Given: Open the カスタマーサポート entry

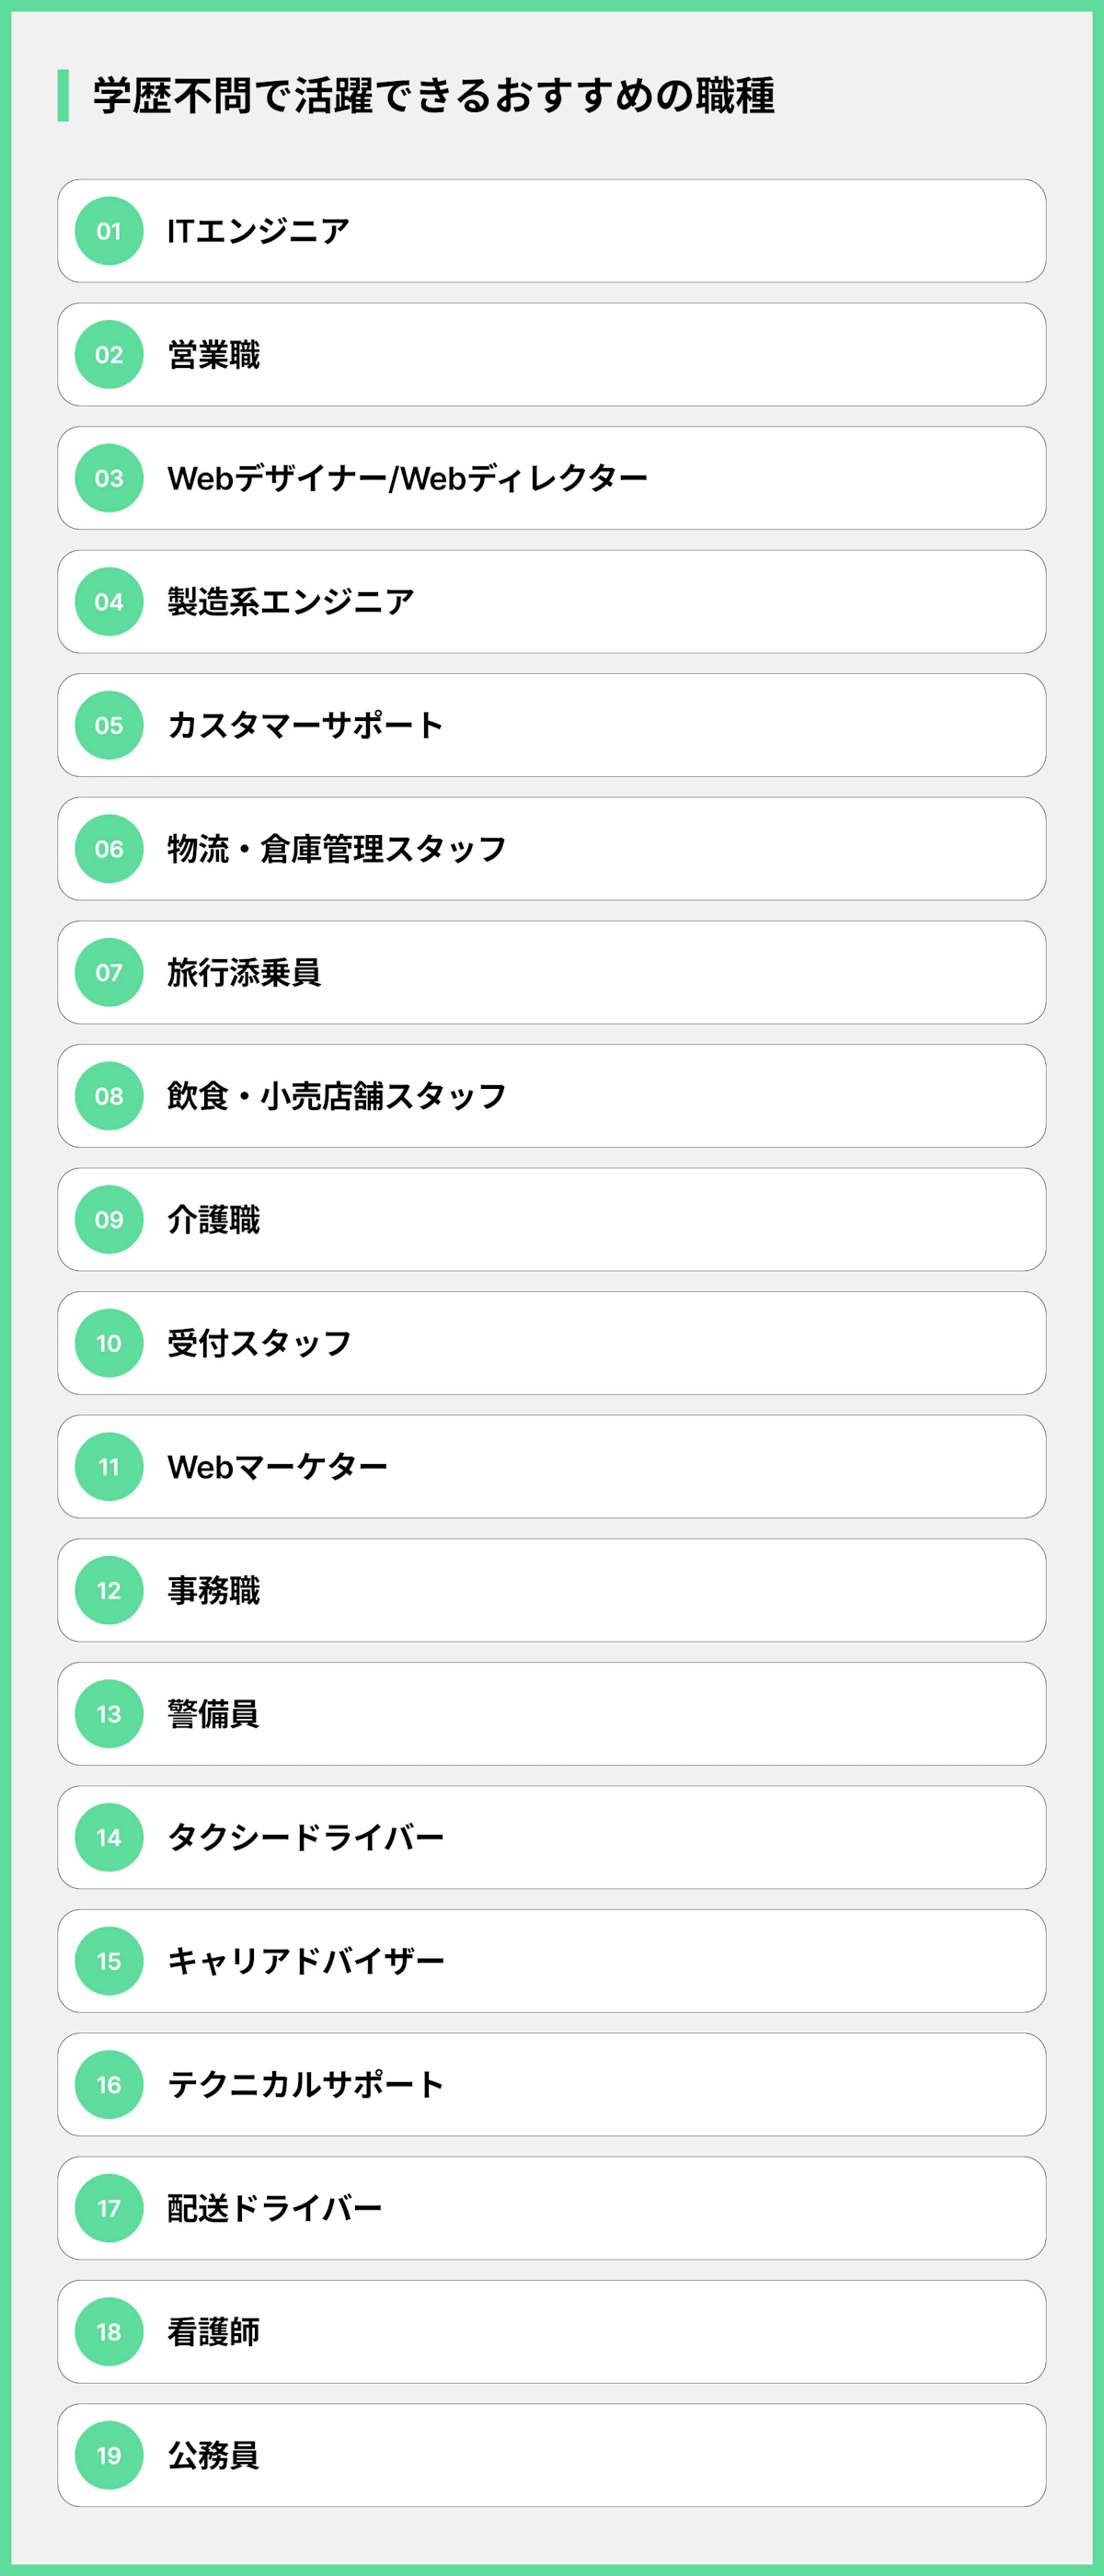Looking at the screenshot, I should pos(305,725).
